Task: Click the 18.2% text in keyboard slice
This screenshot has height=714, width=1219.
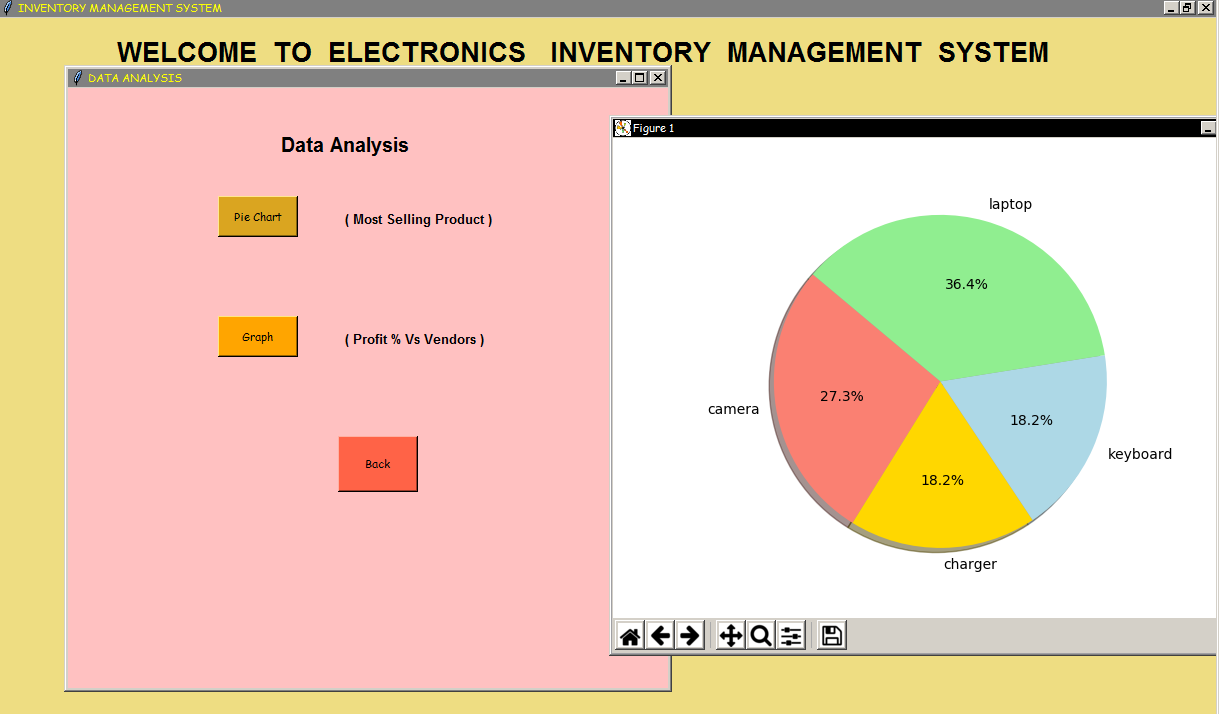Action: [x=1031, y=420]
